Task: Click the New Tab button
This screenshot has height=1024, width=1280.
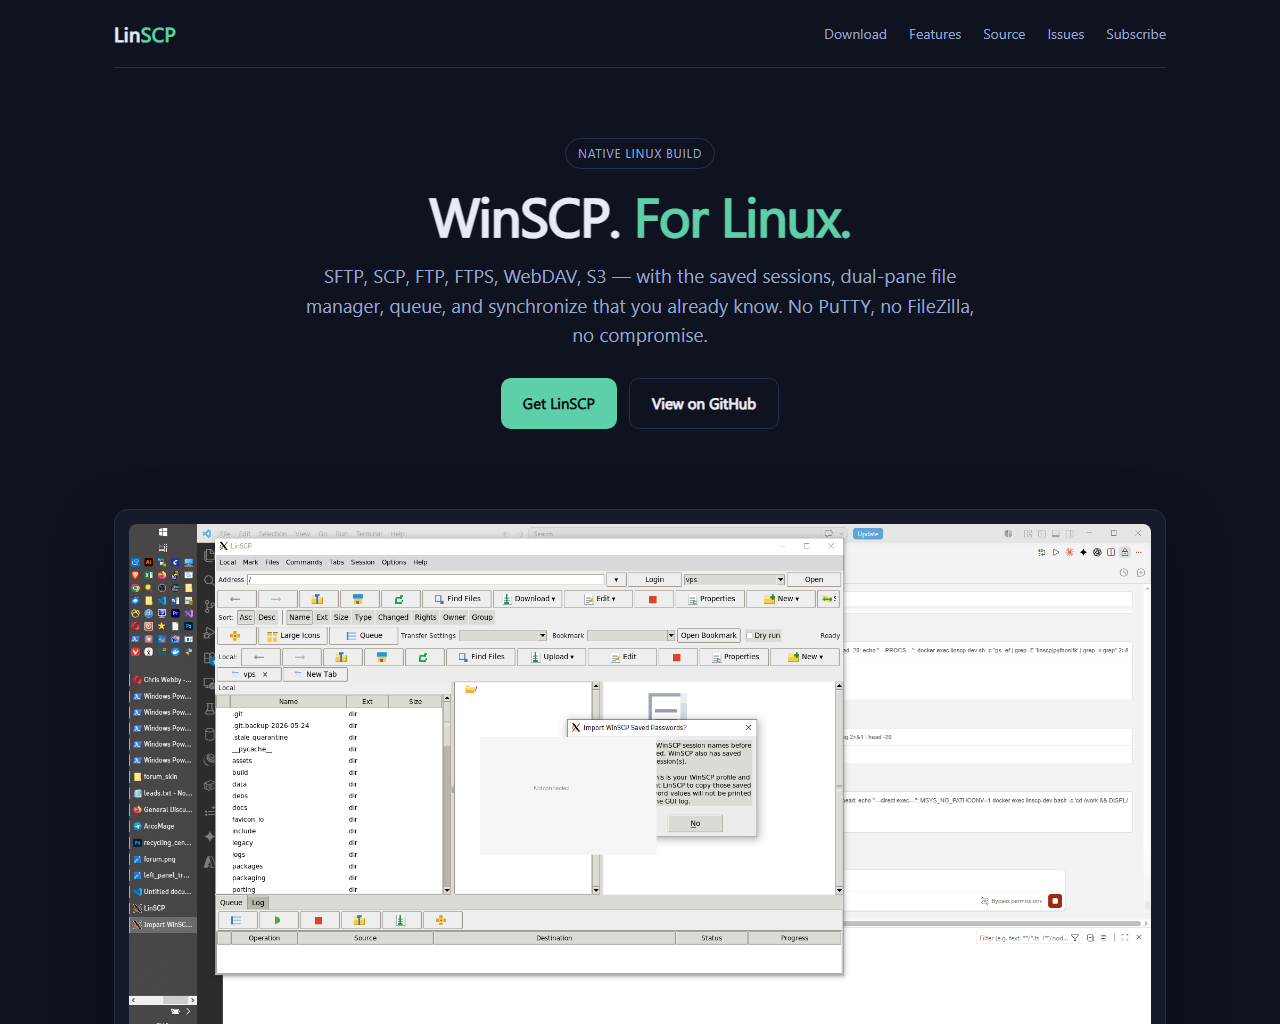Action: pos(315,674)
